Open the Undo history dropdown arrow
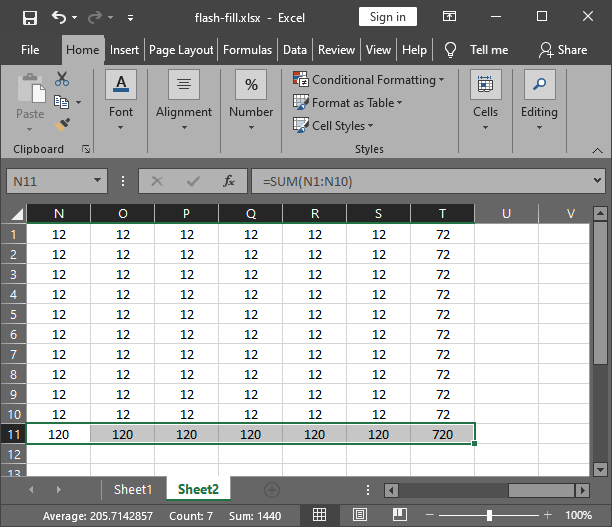 coord(75,18)
